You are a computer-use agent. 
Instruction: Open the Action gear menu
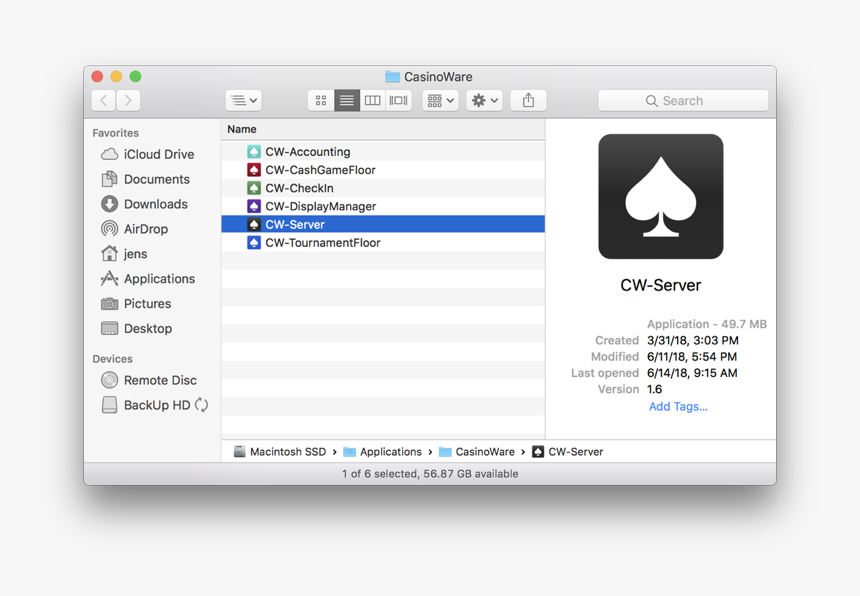[484, 100]
